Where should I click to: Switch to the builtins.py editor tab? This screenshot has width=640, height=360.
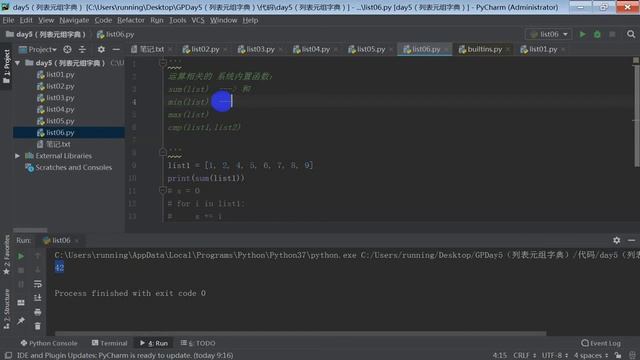484,49
